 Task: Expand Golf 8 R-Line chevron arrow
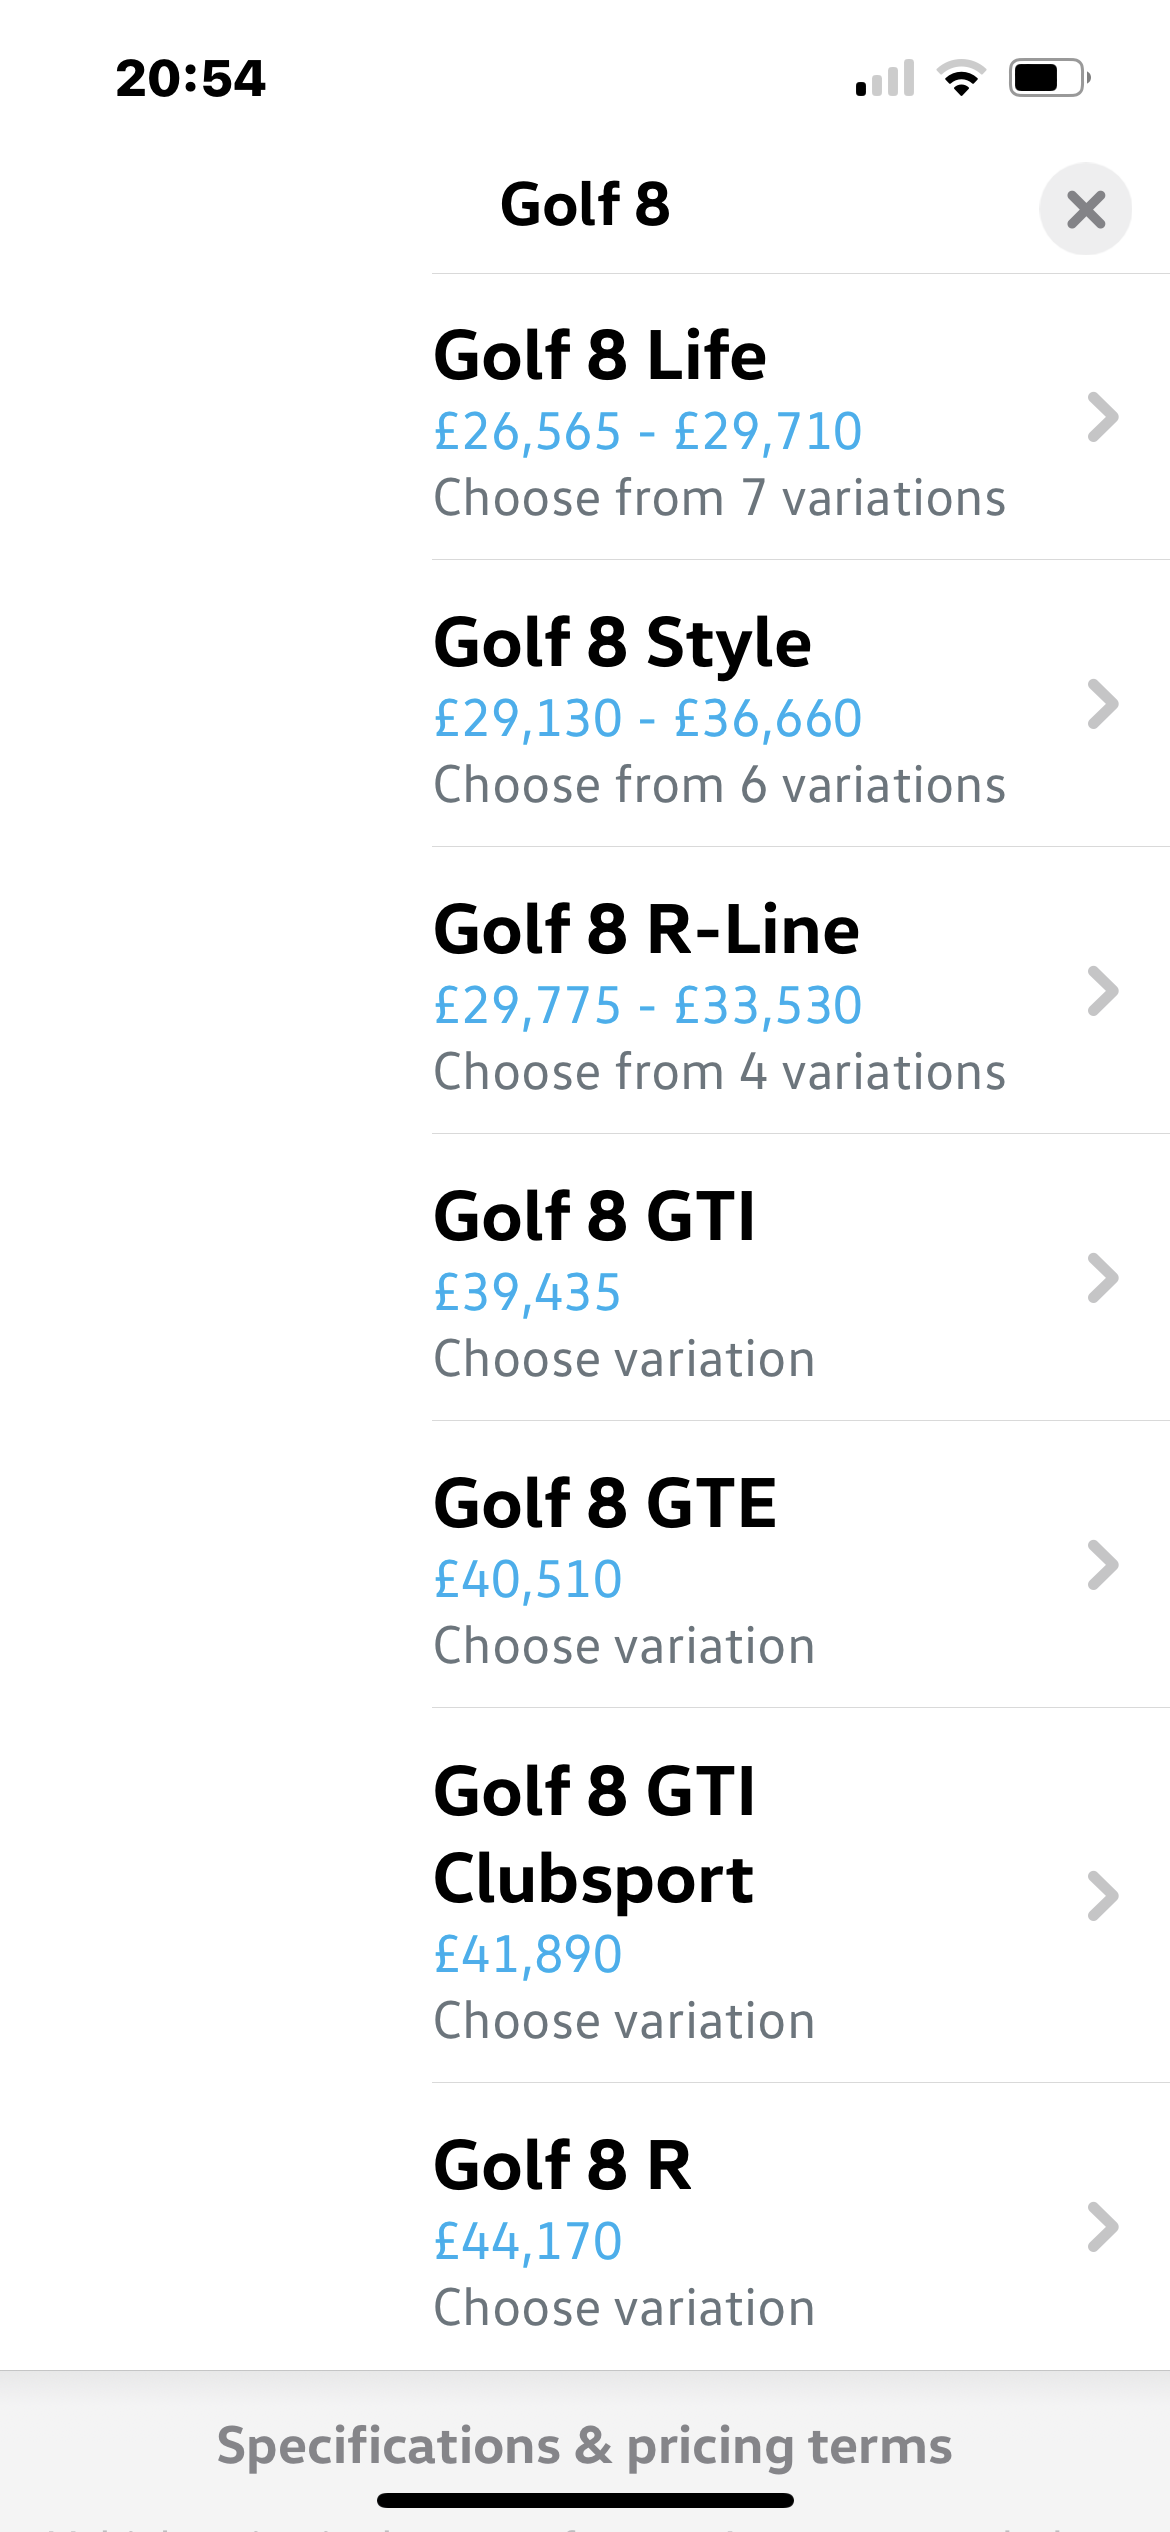coord(1102,991)
